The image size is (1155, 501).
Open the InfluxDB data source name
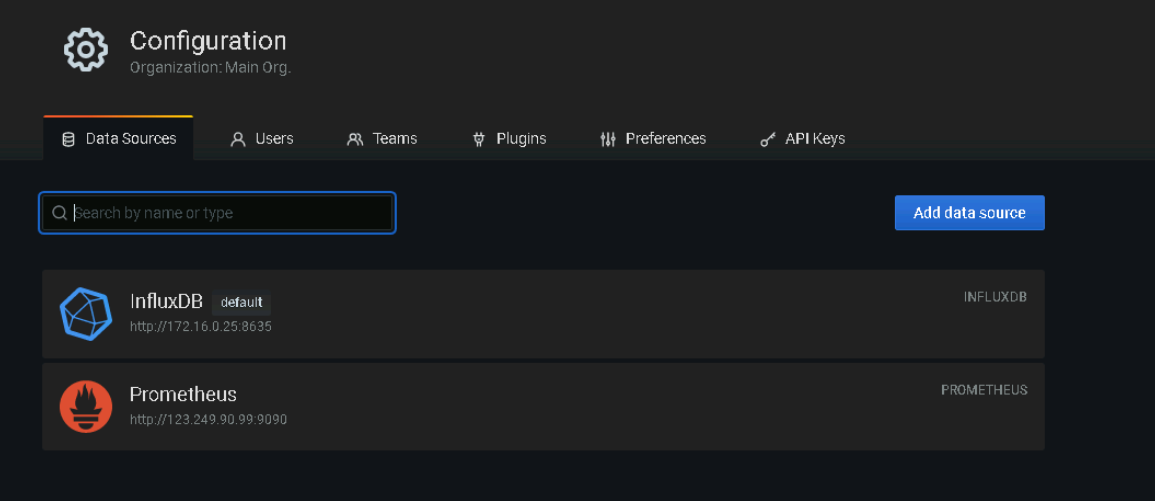[166, 301]
